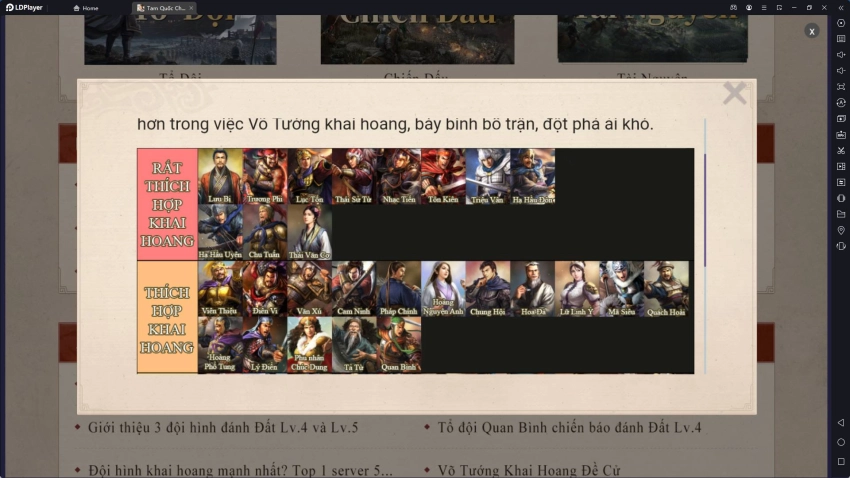850x478 pixels.
Task: Click the LDPlayer volume down icon
Action: coord(841,70)
